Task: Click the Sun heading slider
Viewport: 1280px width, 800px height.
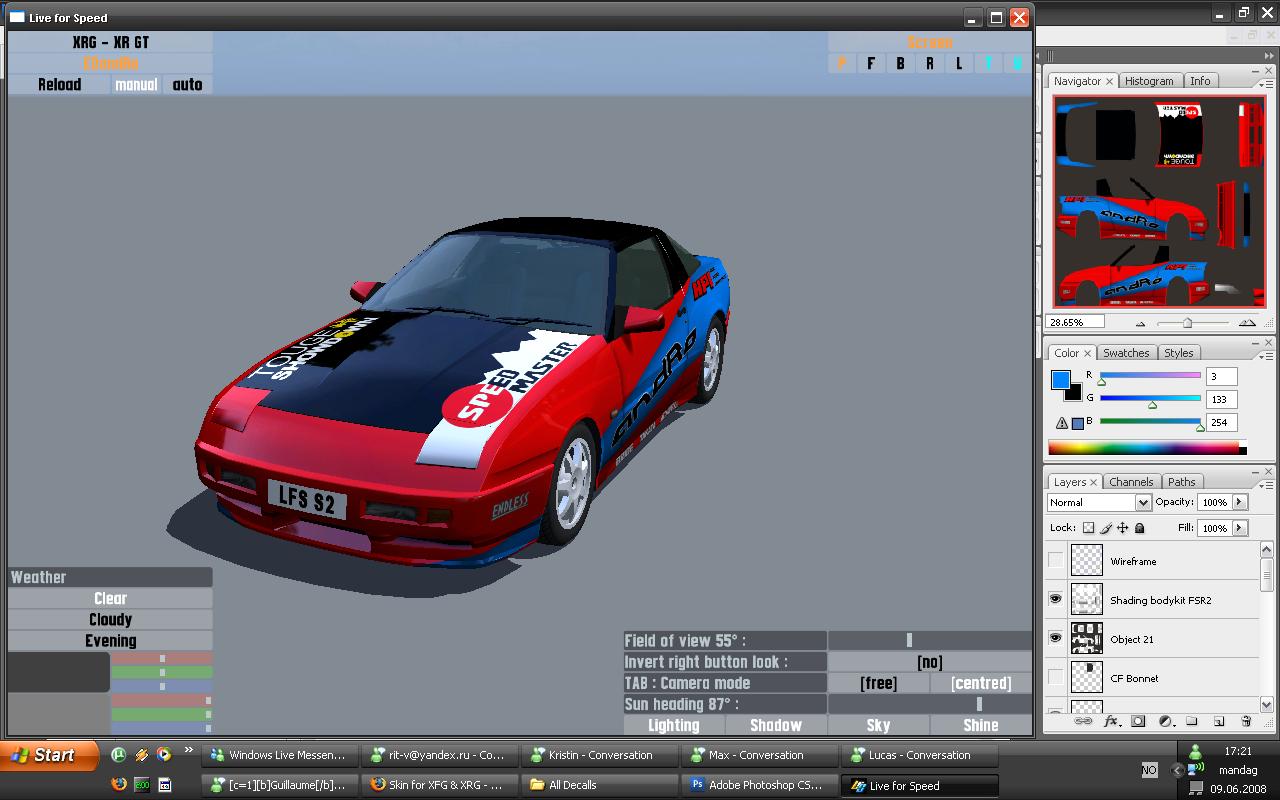Action: [930, 705]
